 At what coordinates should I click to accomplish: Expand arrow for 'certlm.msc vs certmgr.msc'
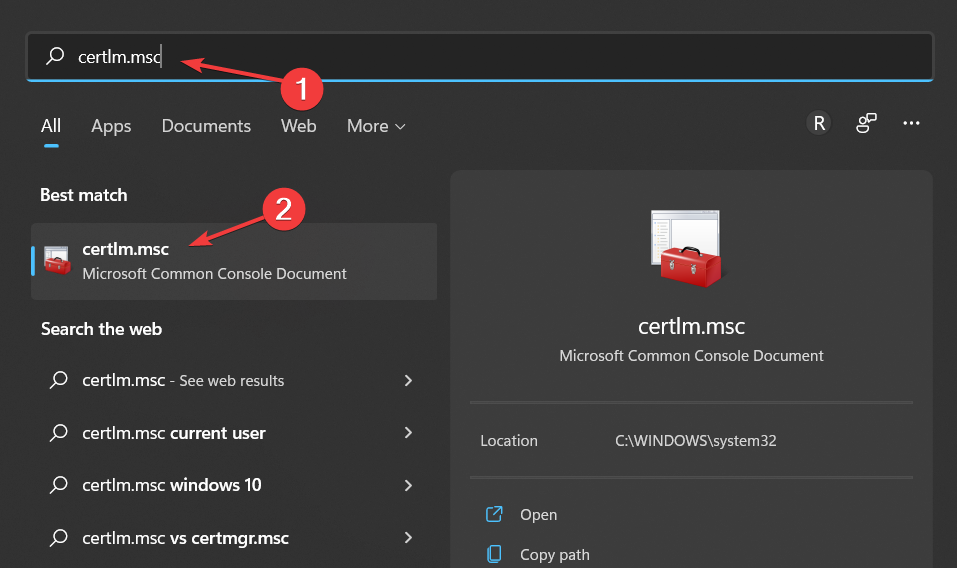pyautogui.click(x=408, y=537)
